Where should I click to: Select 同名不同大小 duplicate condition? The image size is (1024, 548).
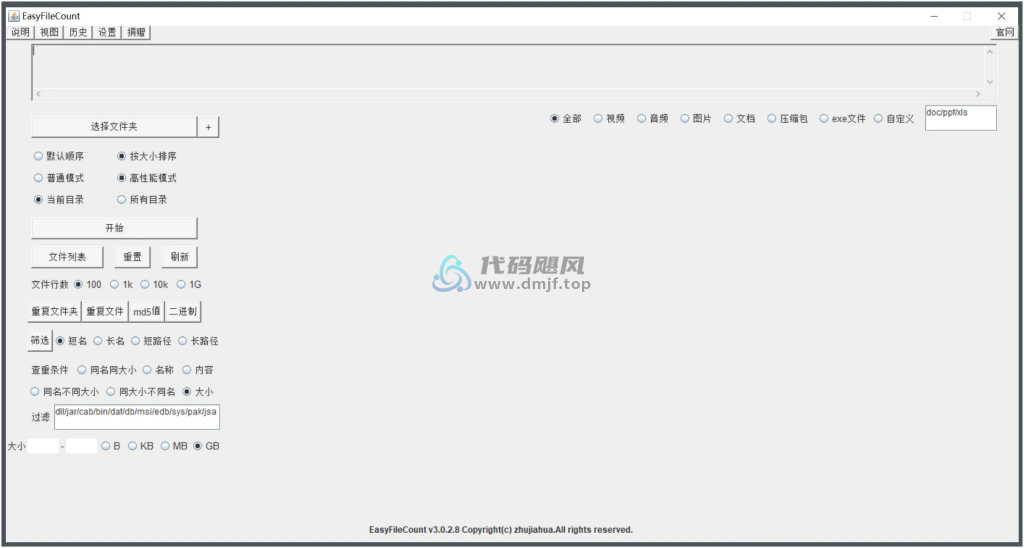click(65, 392)
